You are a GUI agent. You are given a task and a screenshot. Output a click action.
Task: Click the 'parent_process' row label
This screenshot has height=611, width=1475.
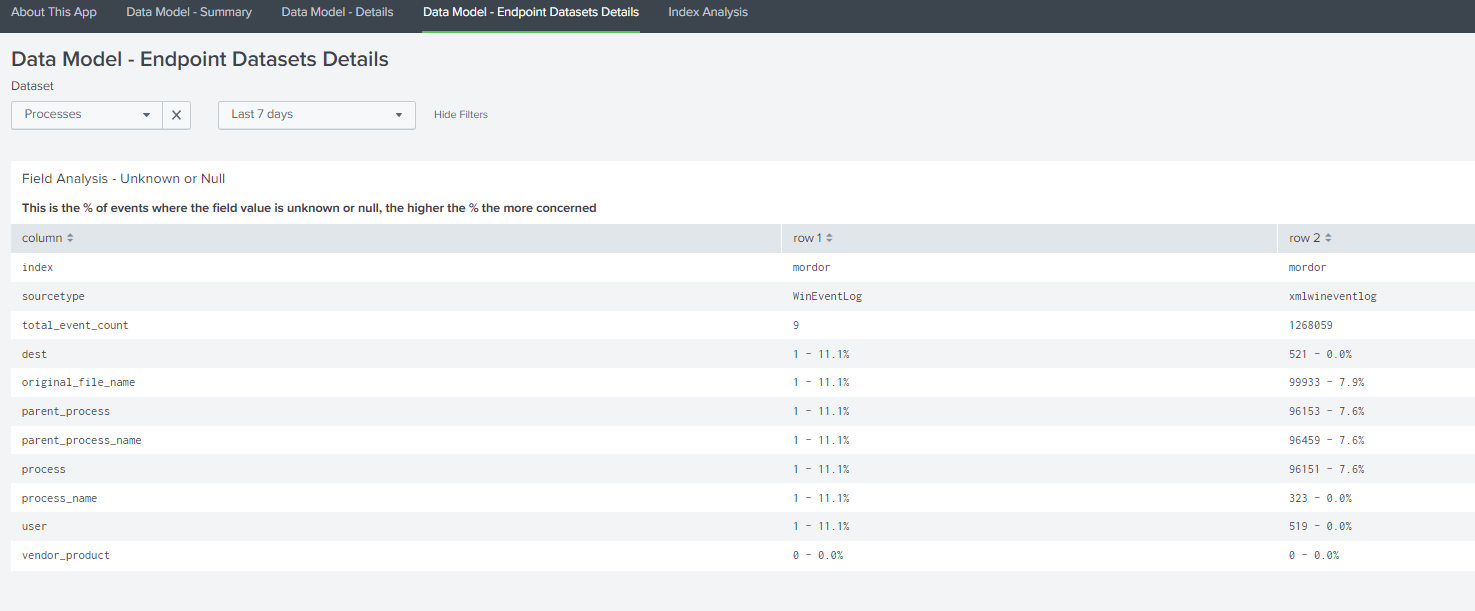(66, 412)
